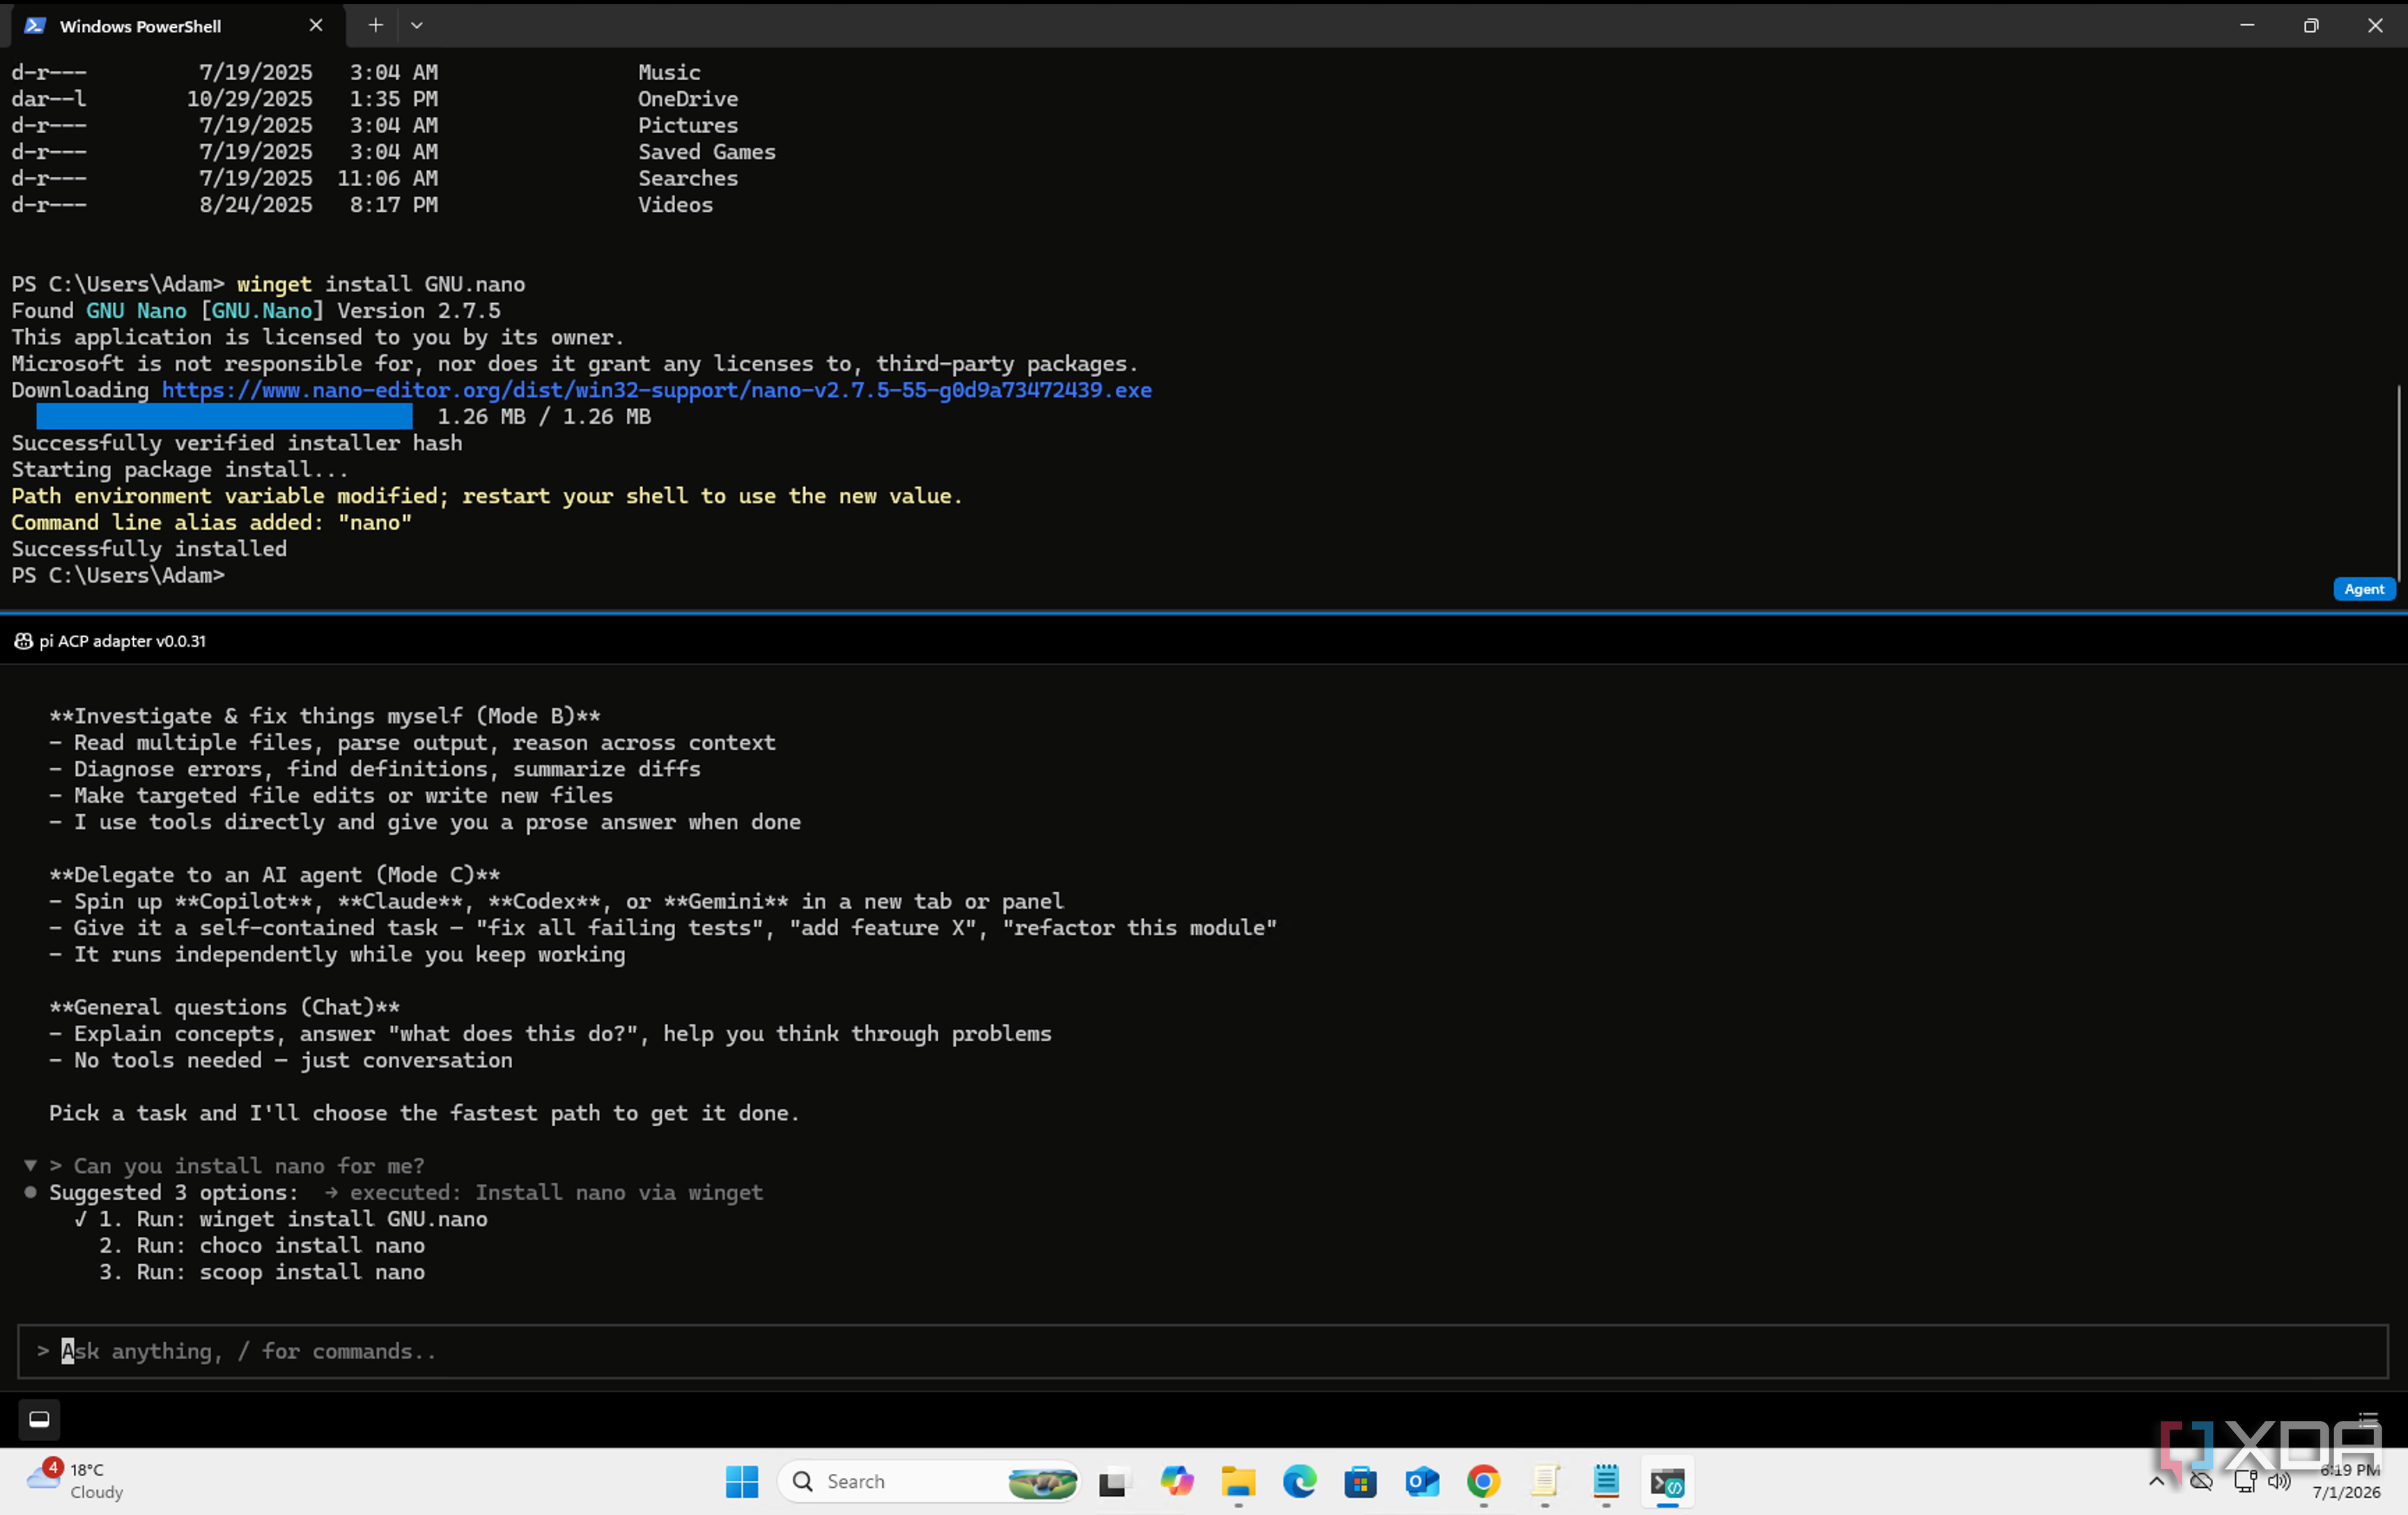Open Google Chrome from the taskbar
Screen dimensions: 2408x1515
coord(1483,1481)
